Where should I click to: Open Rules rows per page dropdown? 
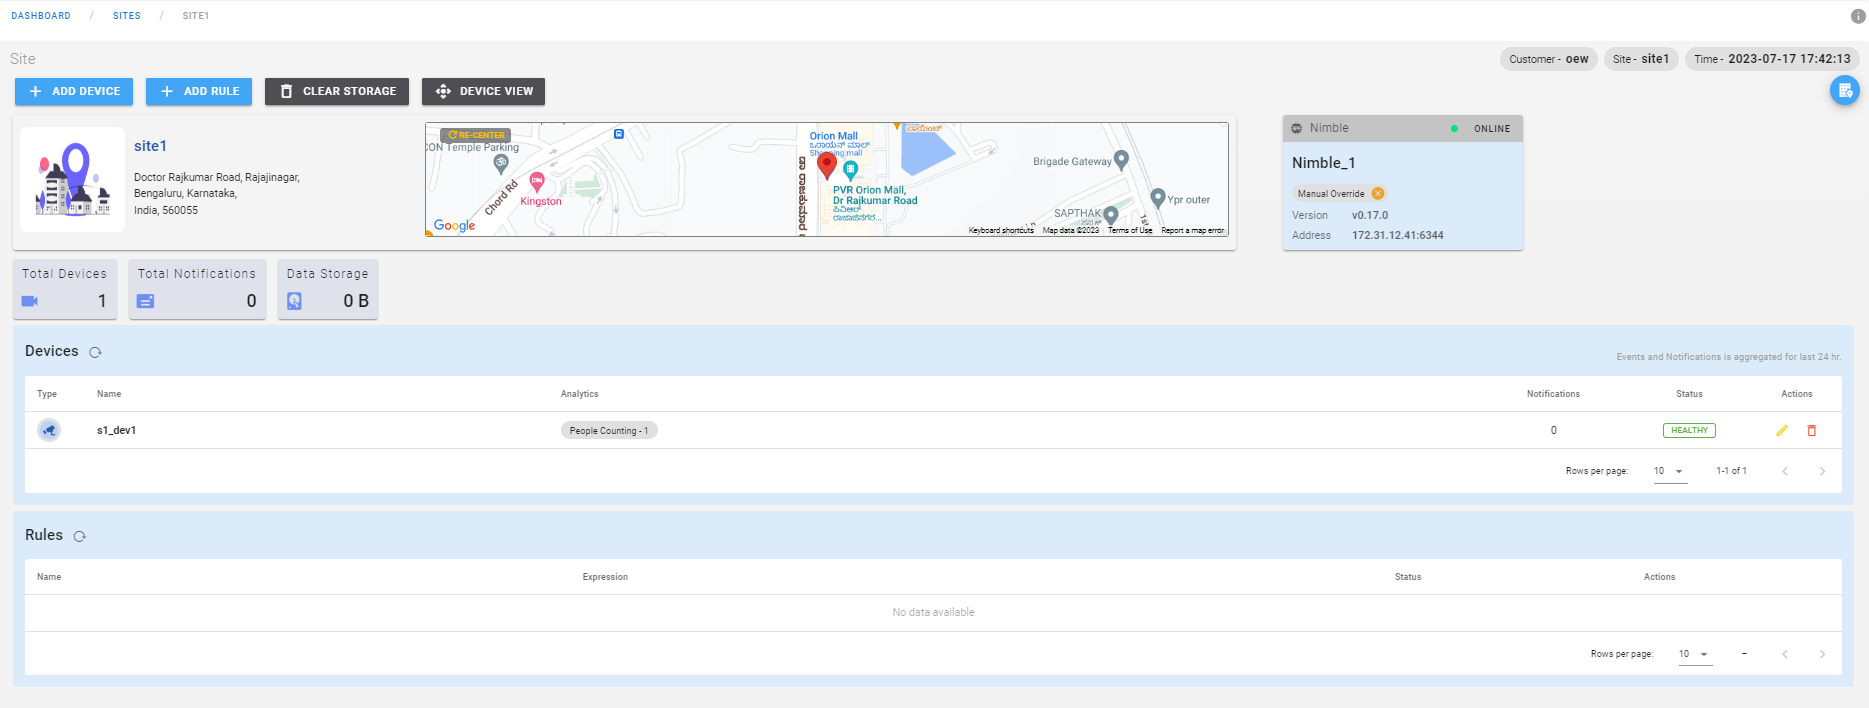click(x=1694, y=654)
